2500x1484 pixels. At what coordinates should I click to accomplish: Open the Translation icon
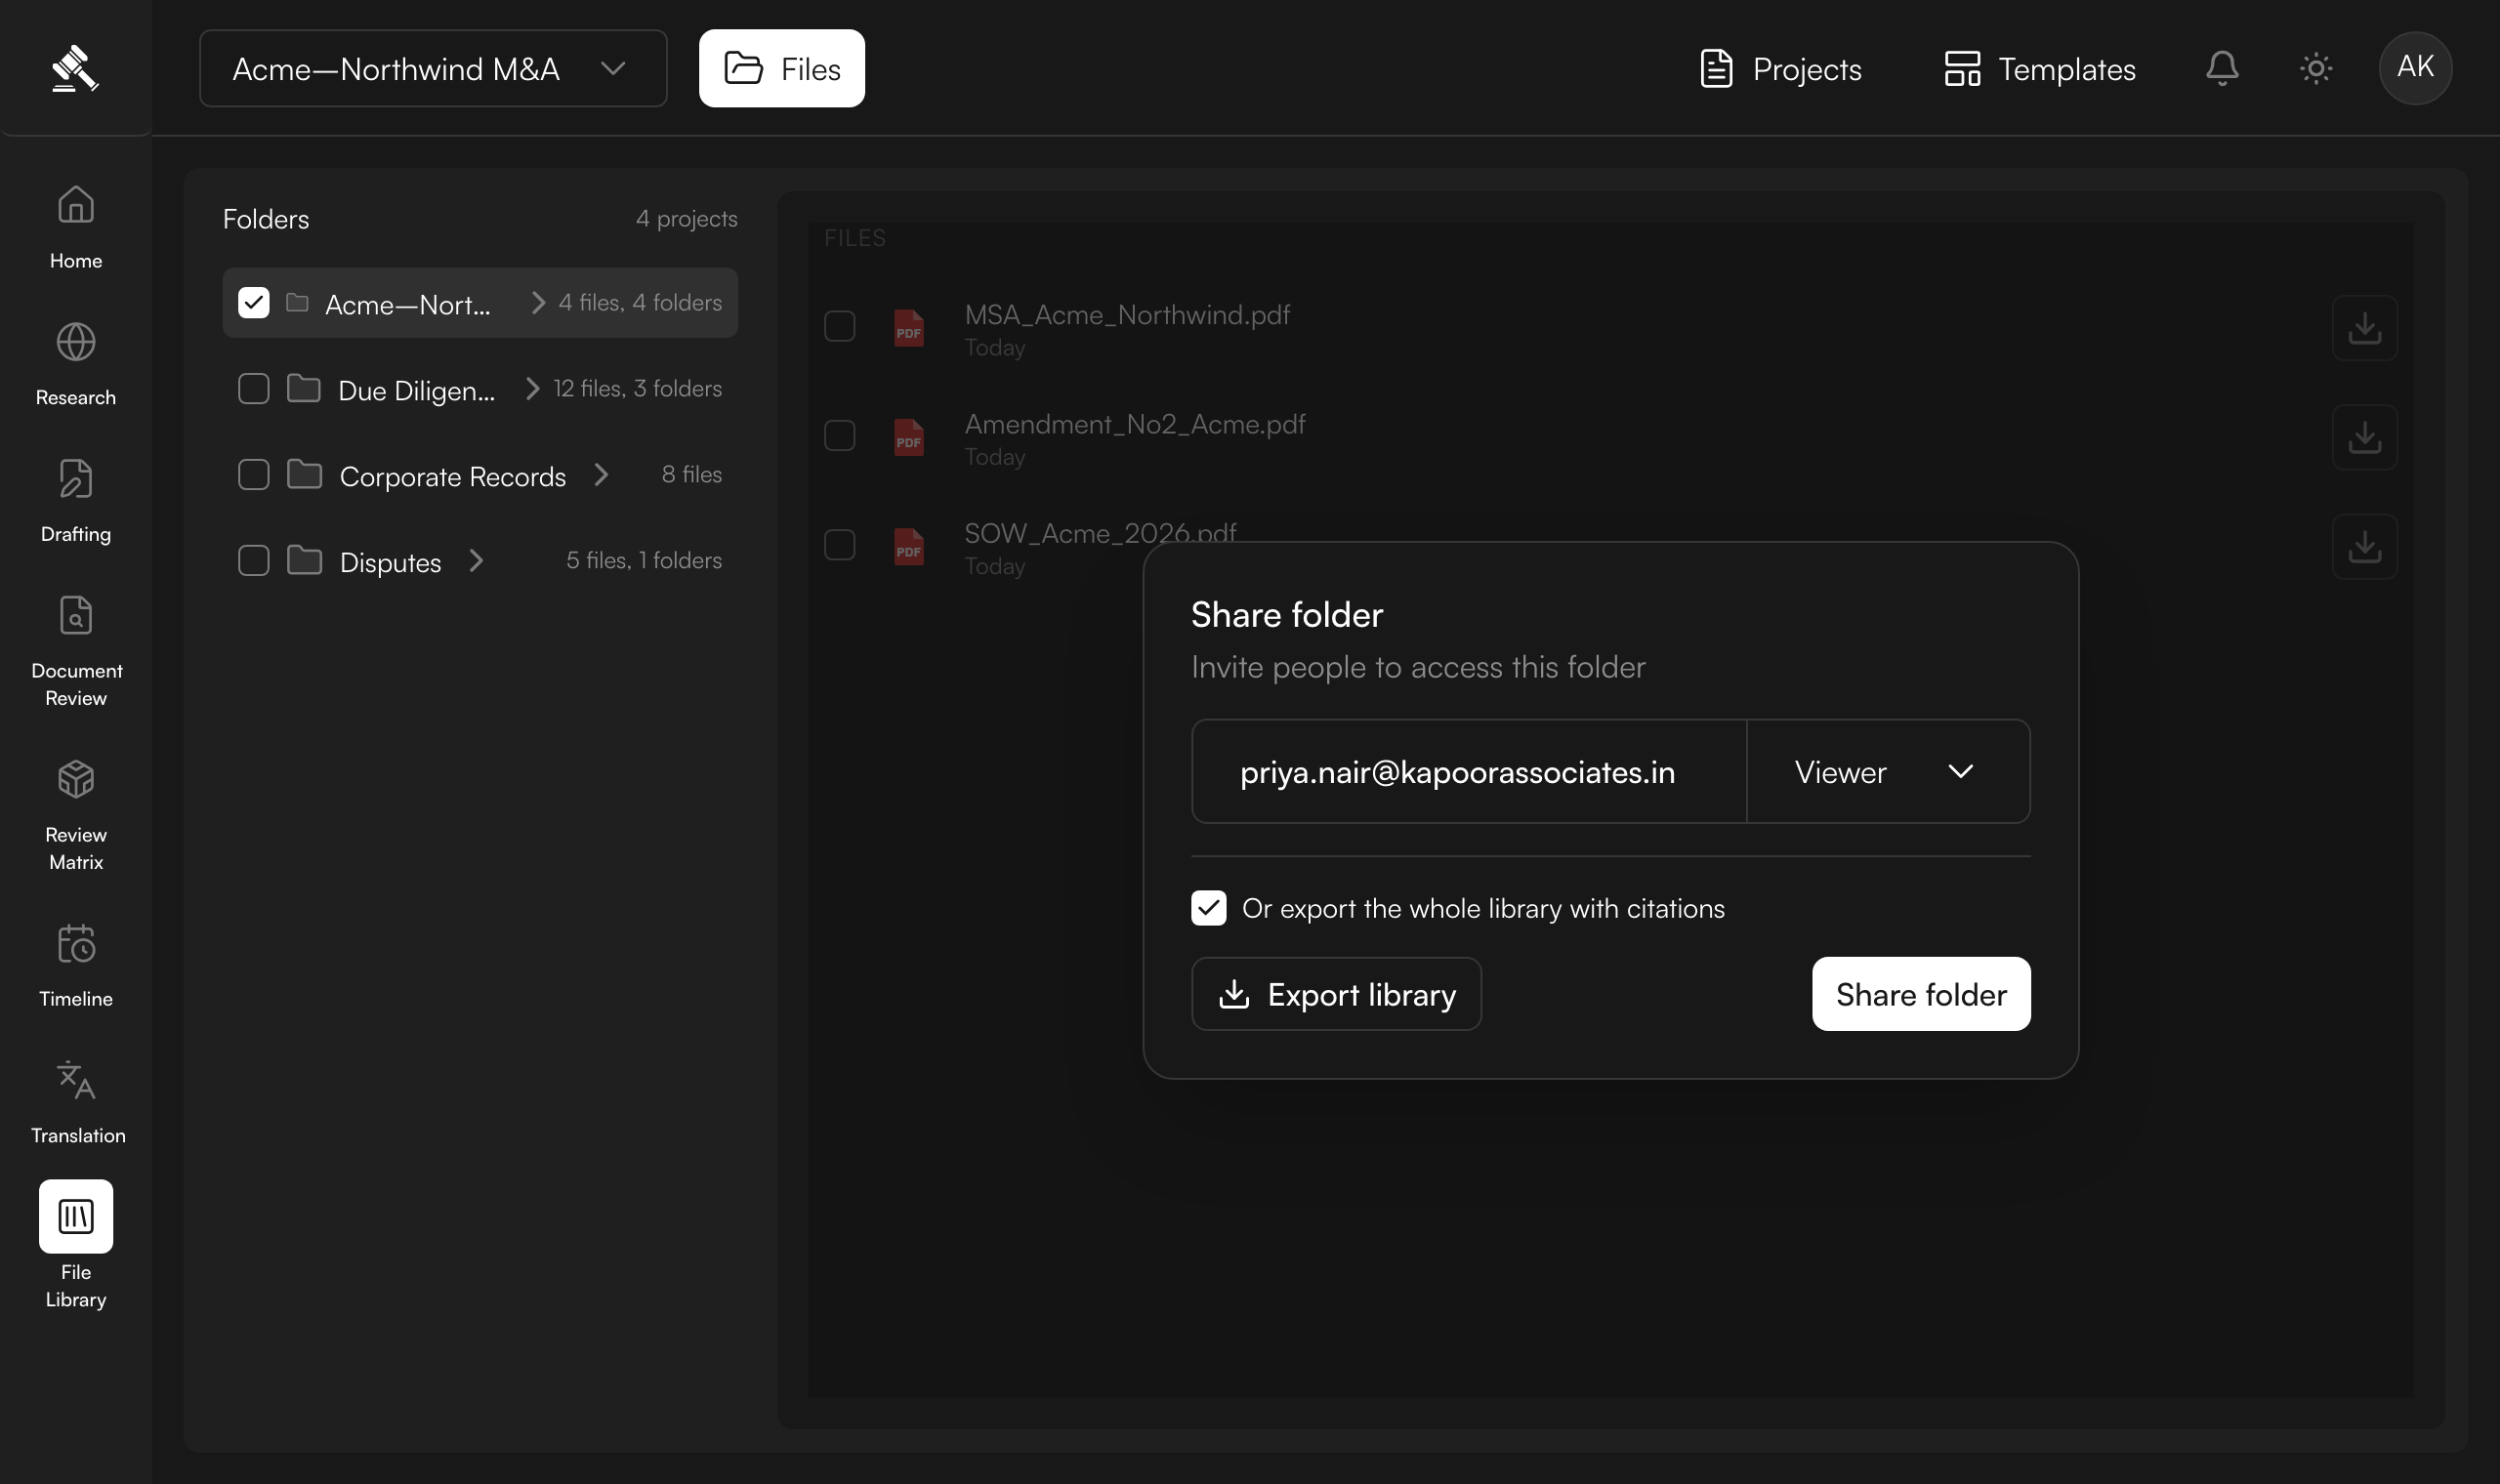pyautogui.click(x=76, y=1080)
